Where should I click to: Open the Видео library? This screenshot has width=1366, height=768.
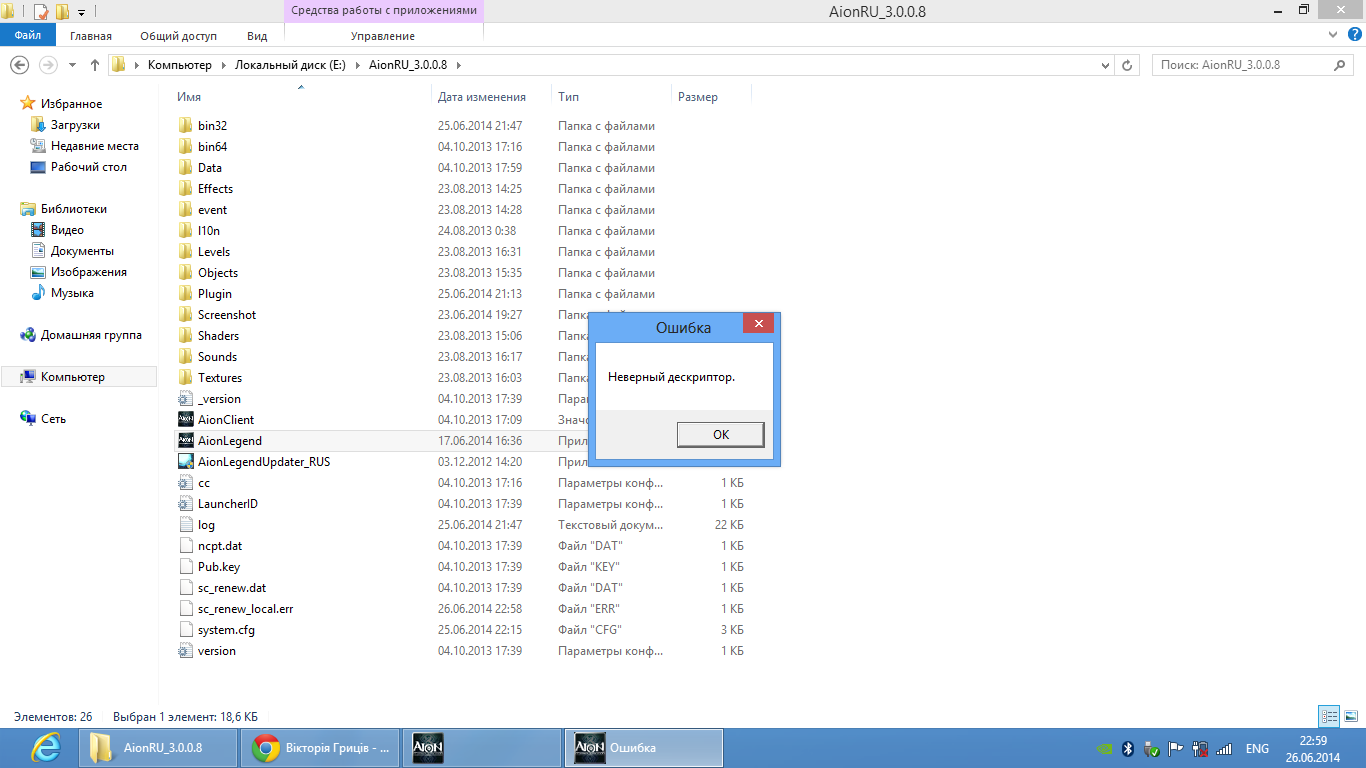pyautogui.click(x=67, y=230)
